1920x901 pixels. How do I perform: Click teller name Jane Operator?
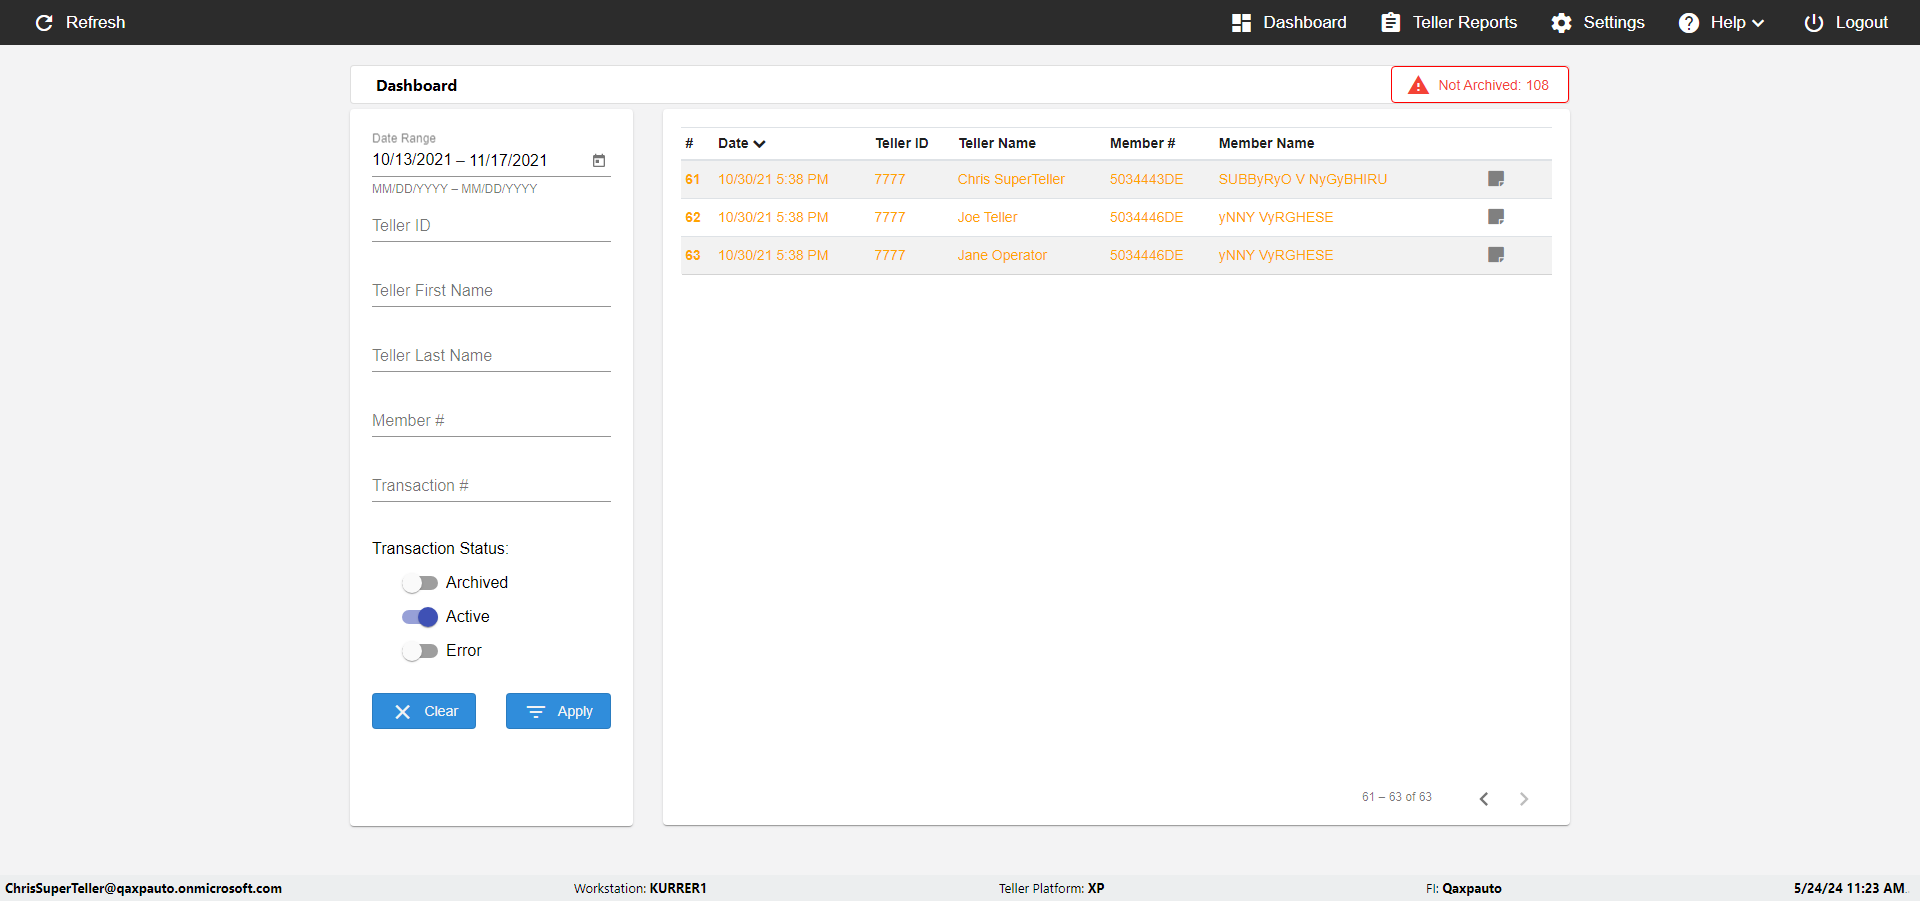point(1002,255)
